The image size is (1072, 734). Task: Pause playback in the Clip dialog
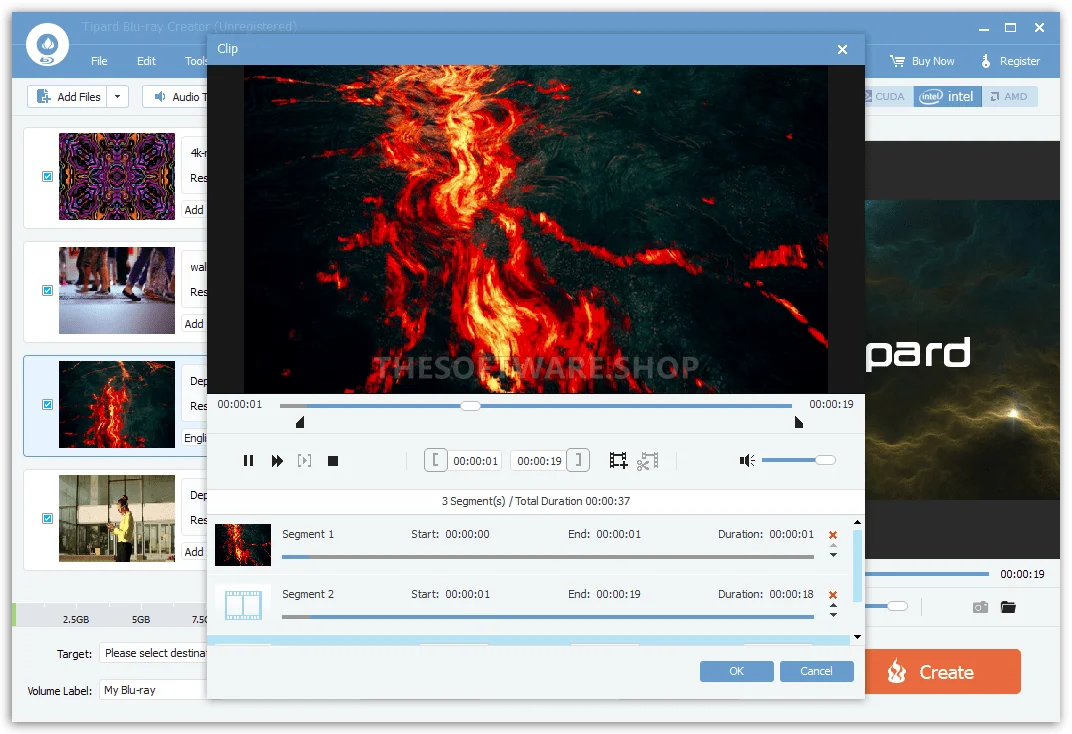tap(248, 461)
